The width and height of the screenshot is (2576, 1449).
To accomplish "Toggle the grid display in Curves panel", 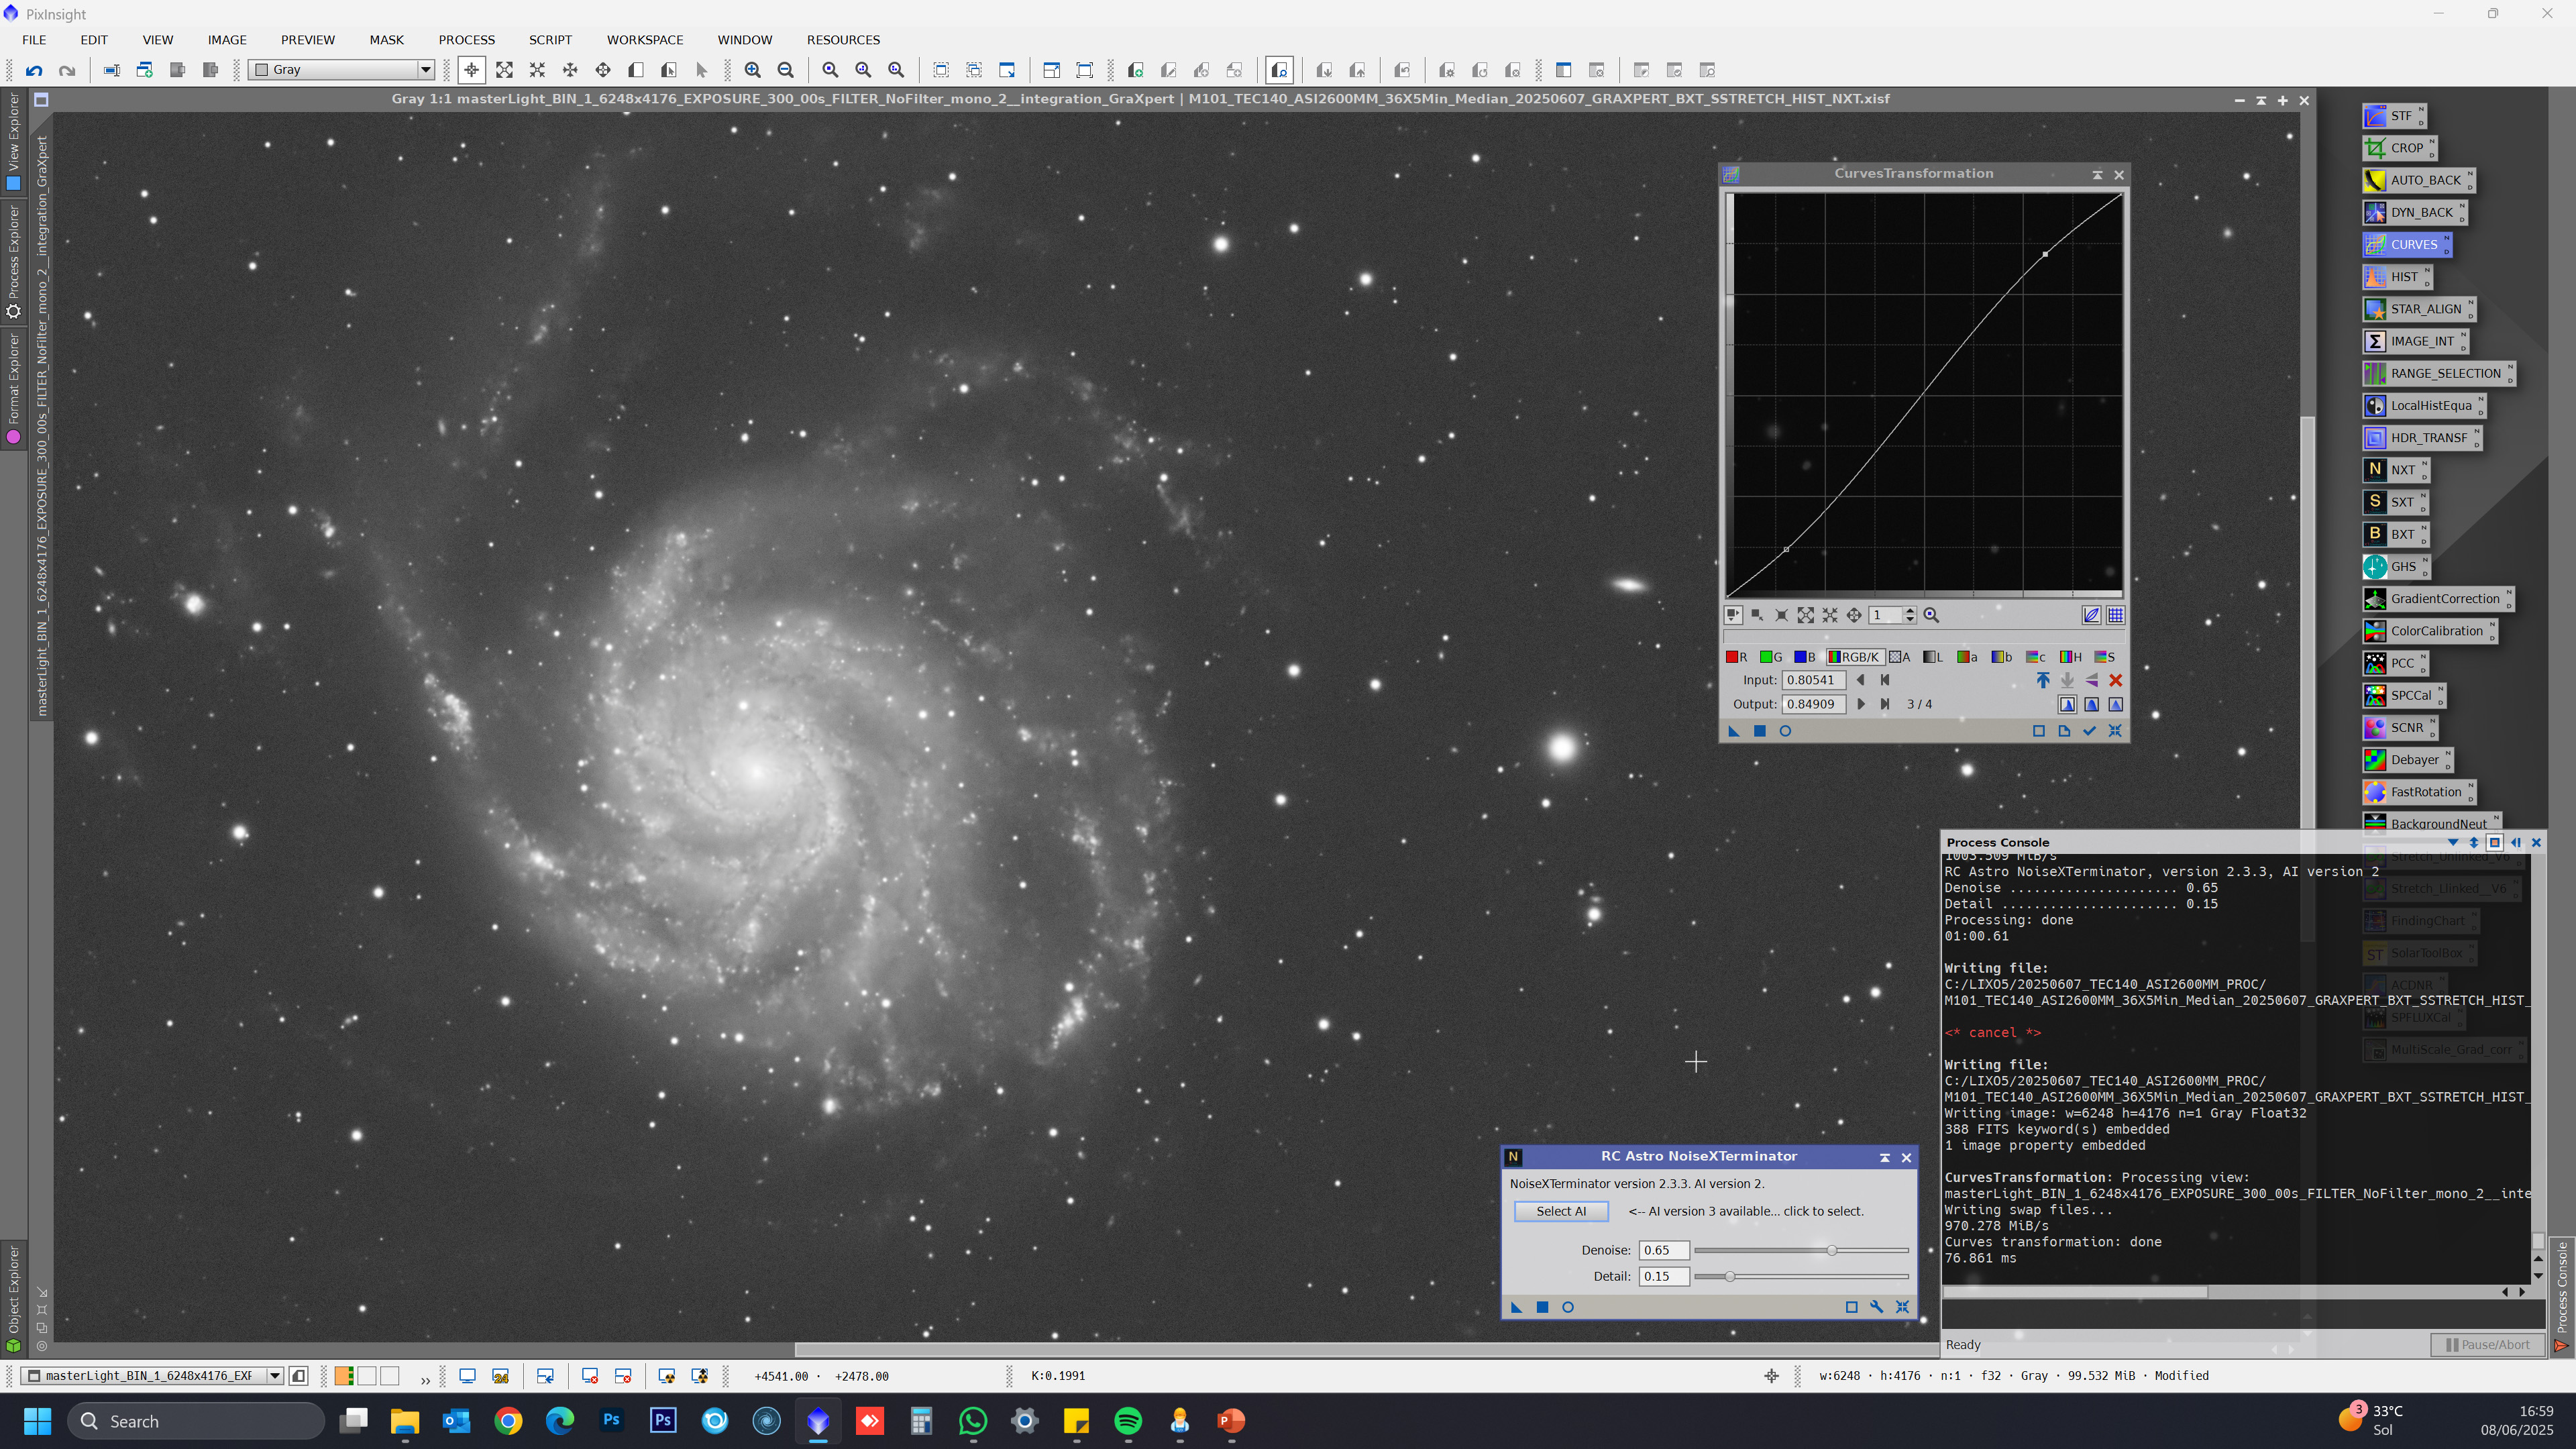I will [x=2116, y=615].
